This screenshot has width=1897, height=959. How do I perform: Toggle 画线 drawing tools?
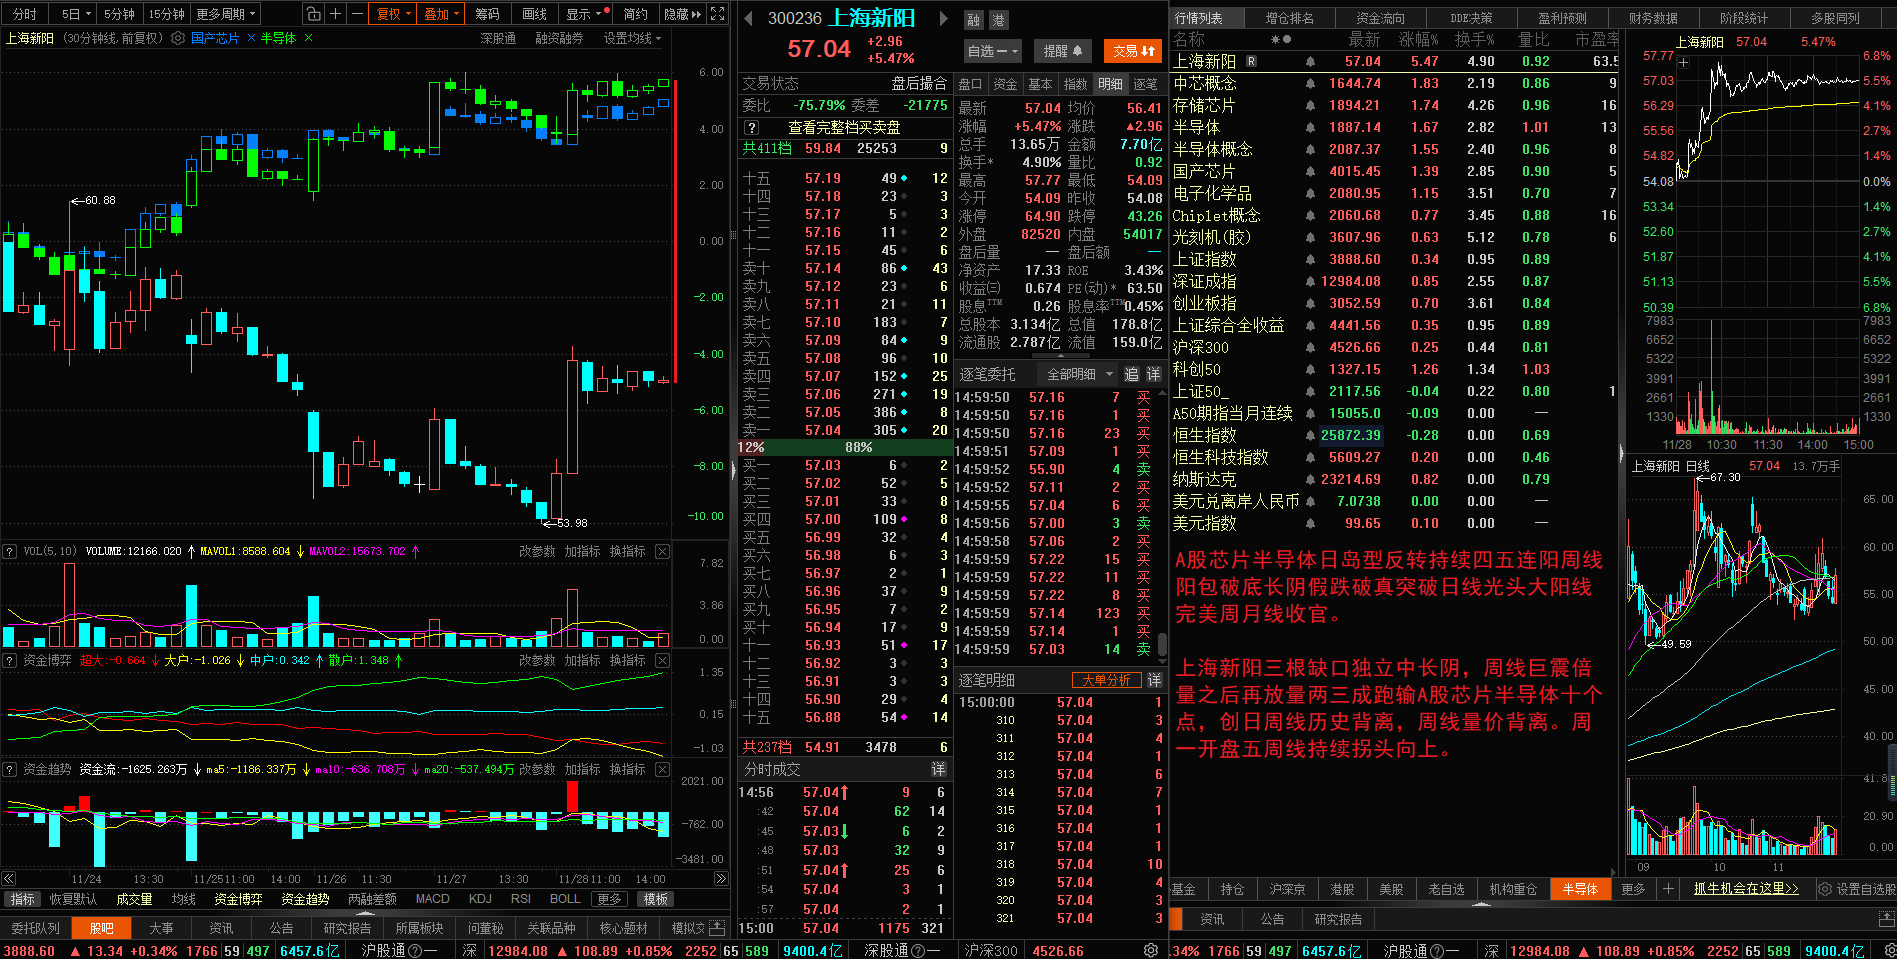click(535, 14)
